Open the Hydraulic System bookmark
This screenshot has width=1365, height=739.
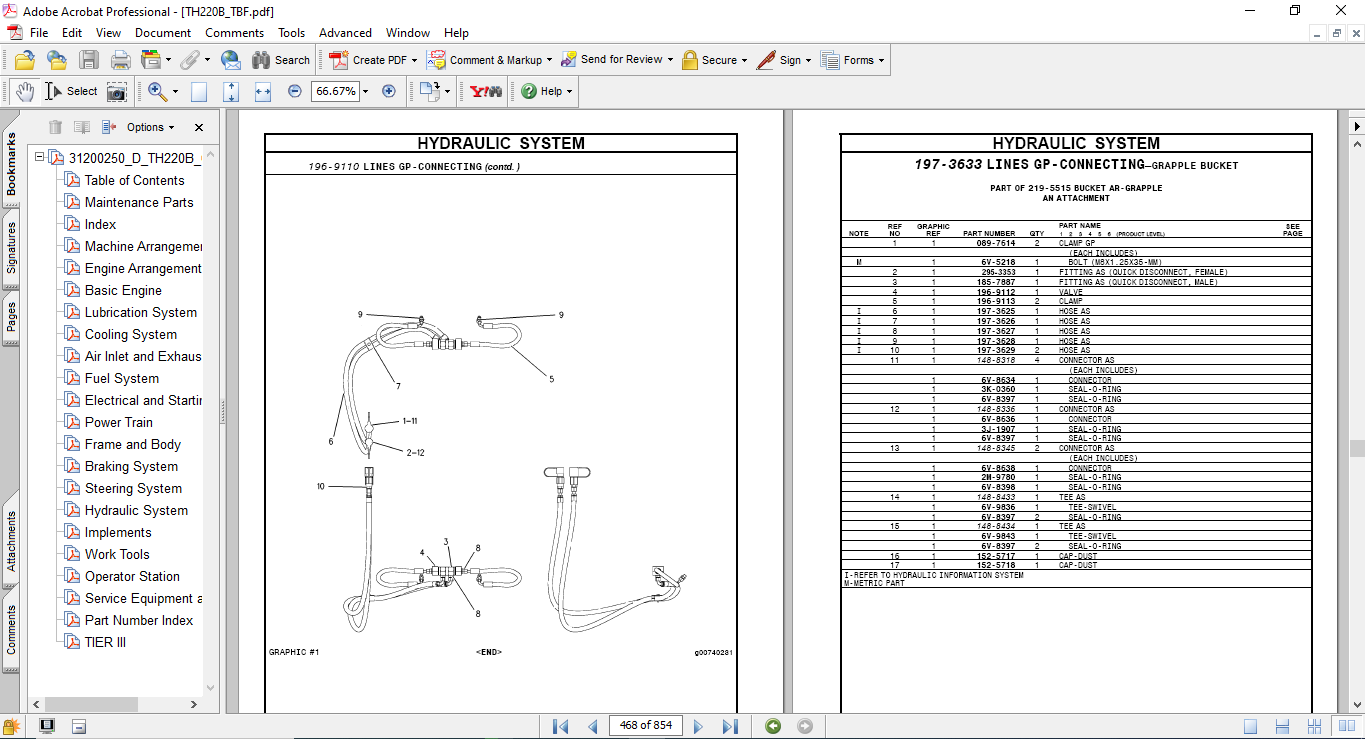point(136,510)
